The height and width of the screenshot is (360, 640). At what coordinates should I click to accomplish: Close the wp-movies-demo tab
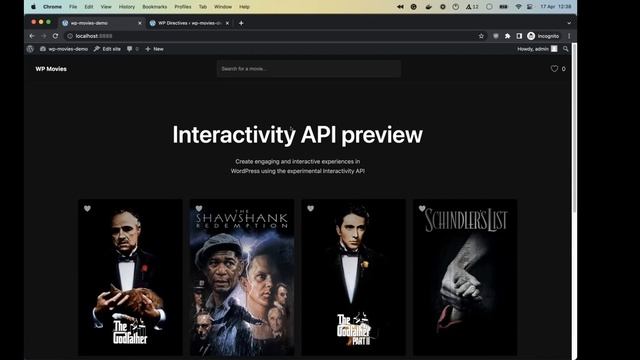140,23
